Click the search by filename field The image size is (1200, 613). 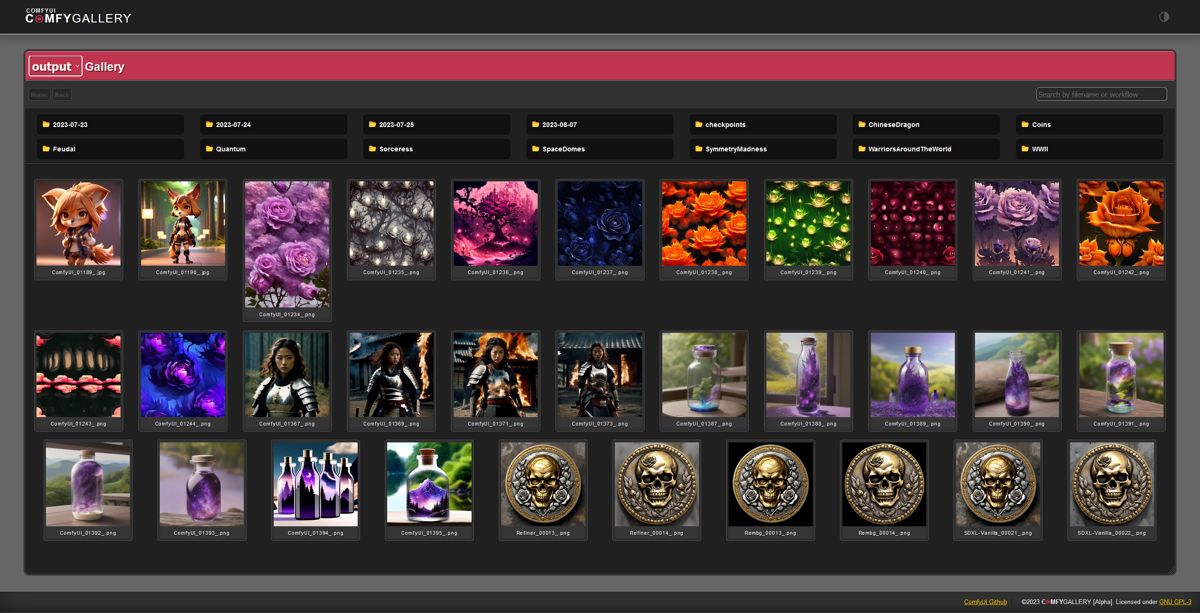click(1100, 93)
